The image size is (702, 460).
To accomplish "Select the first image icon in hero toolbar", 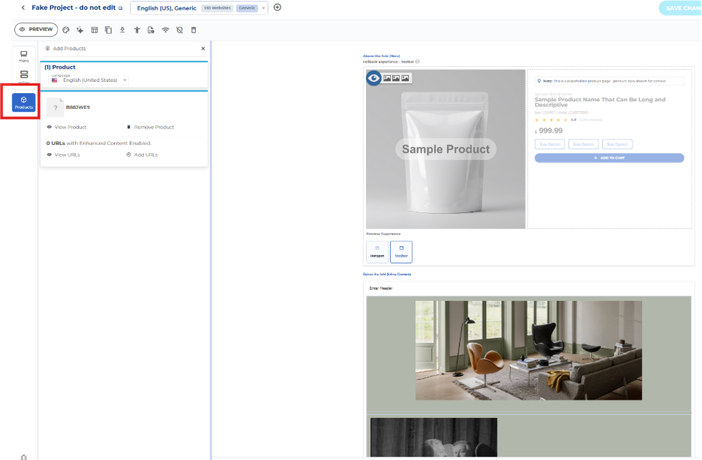I will (x=387, y=78).
